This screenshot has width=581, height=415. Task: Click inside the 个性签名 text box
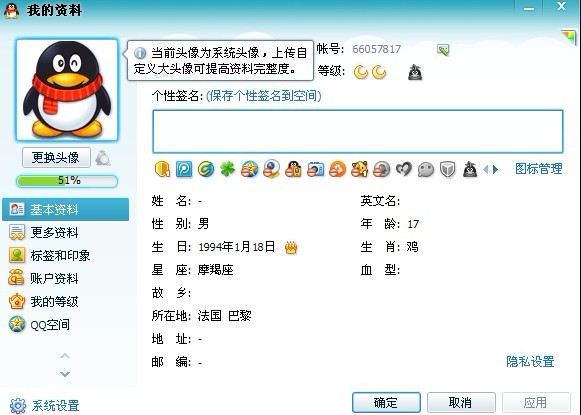click(x=358, y=131)
